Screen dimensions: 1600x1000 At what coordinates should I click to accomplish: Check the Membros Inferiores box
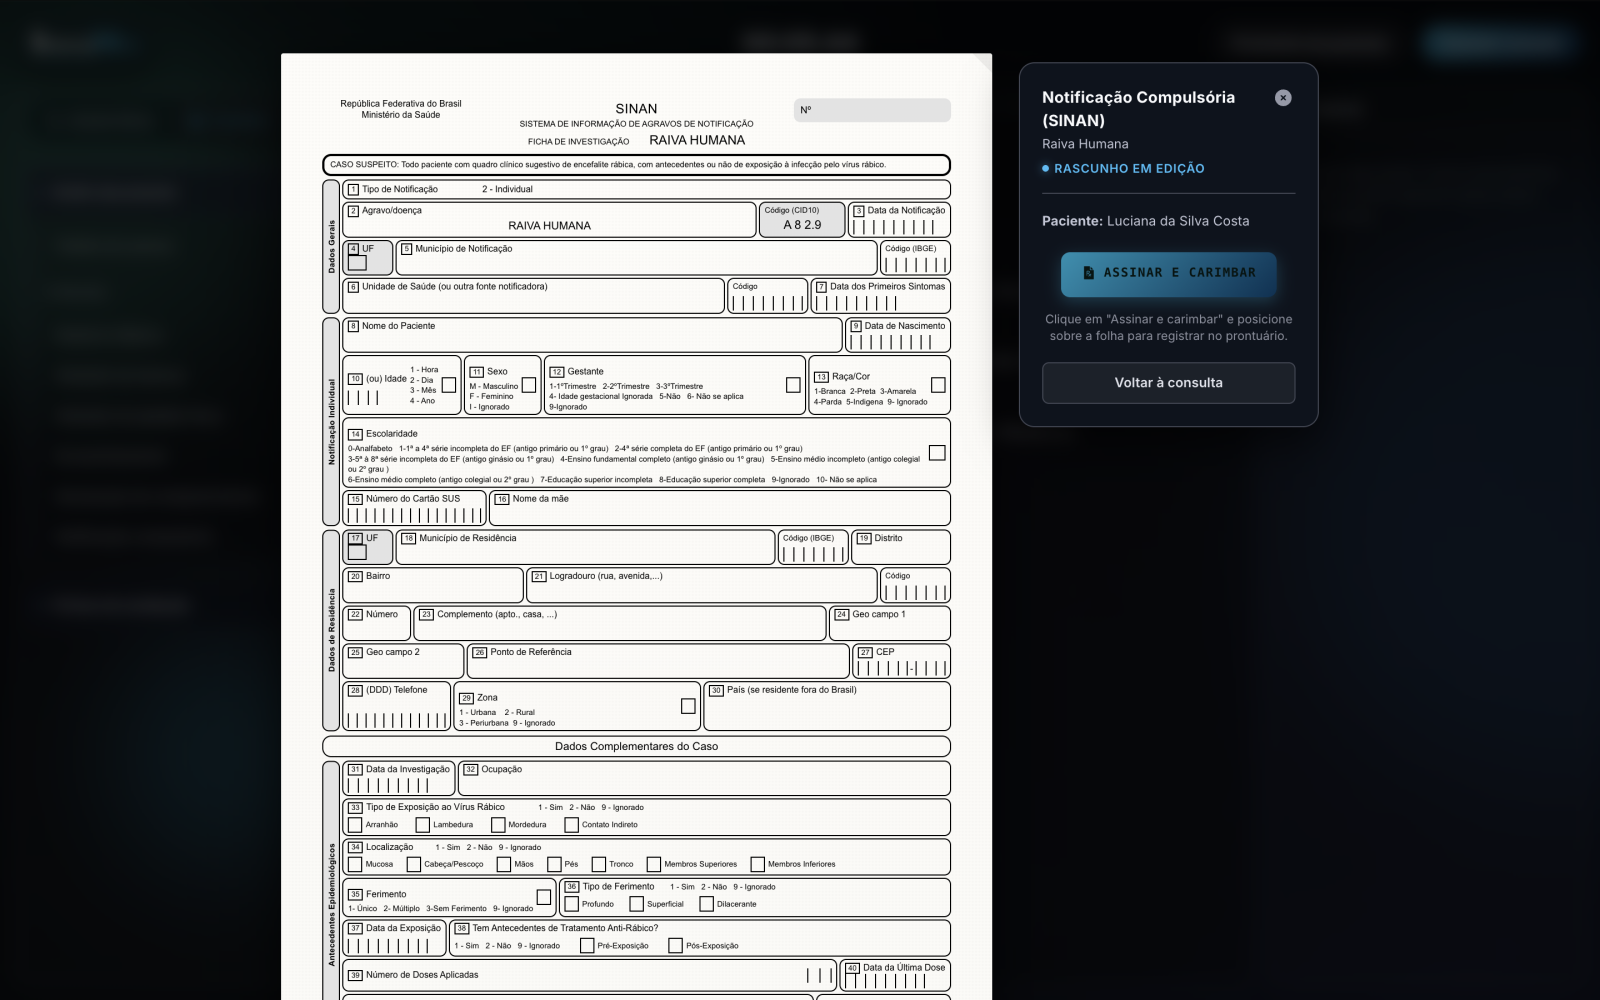[757, 864]
